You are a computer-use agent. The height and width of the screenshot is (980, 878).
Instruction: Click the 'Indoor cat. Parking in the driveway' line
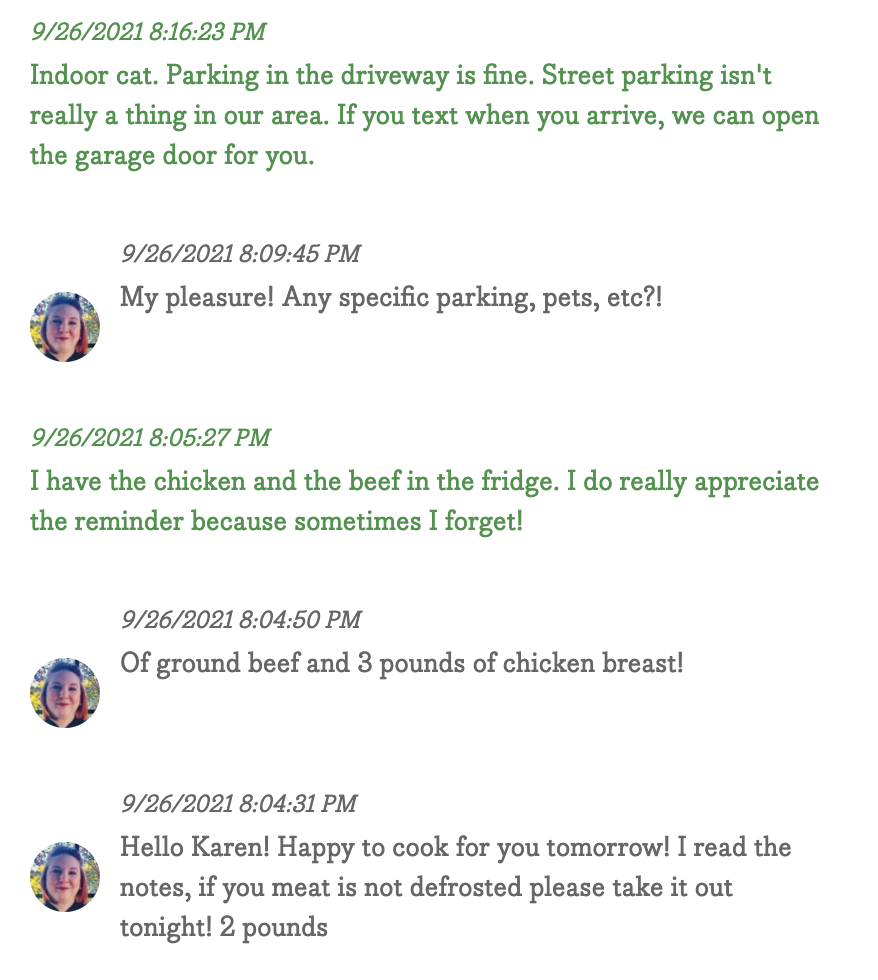(x=401, y=76)
